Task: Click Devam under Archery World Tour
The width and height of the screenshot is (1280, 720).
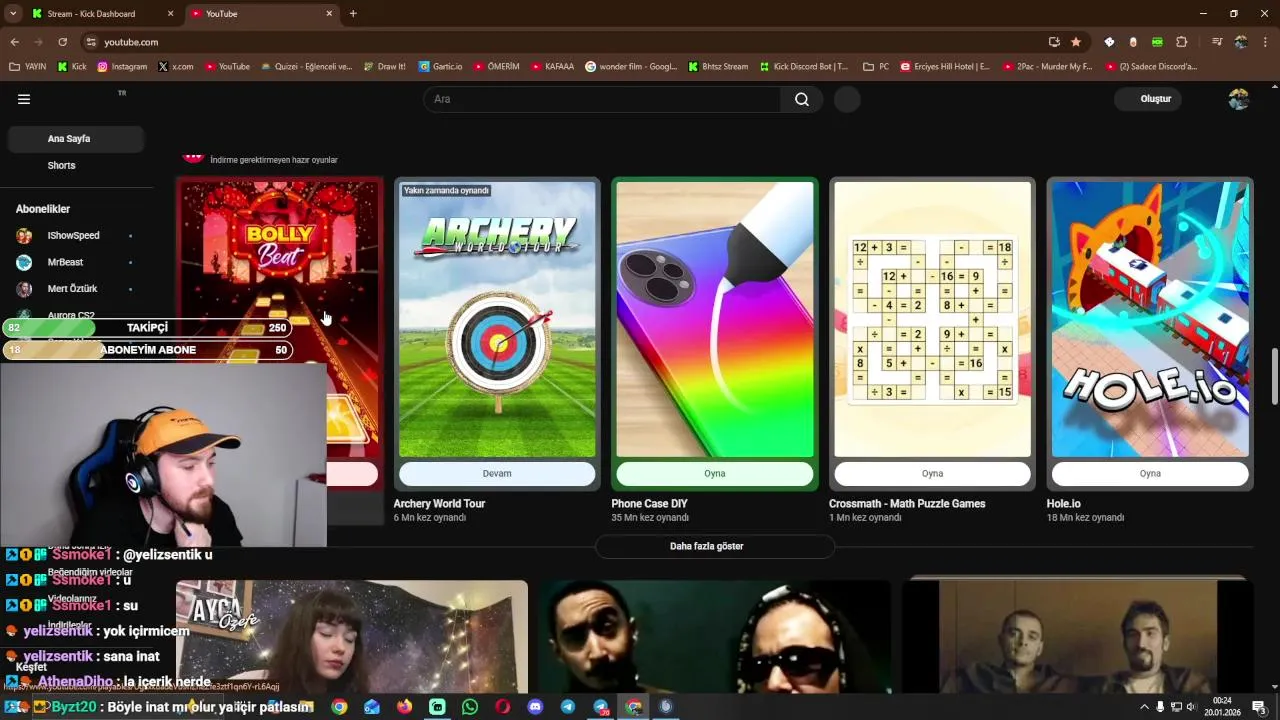Action: [497, 474]
